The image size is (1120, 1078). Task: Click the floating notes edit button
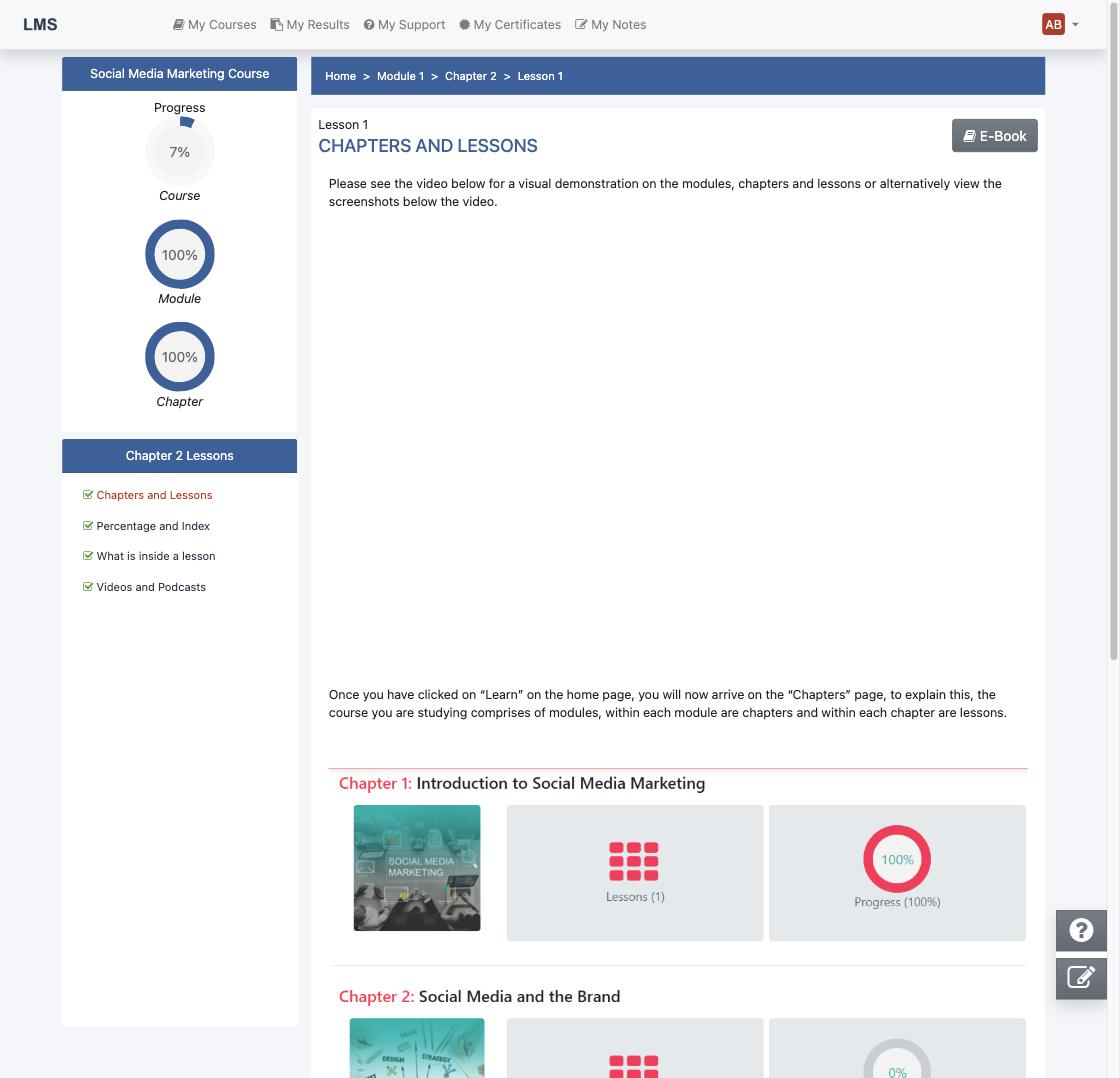pos(1081,977)
